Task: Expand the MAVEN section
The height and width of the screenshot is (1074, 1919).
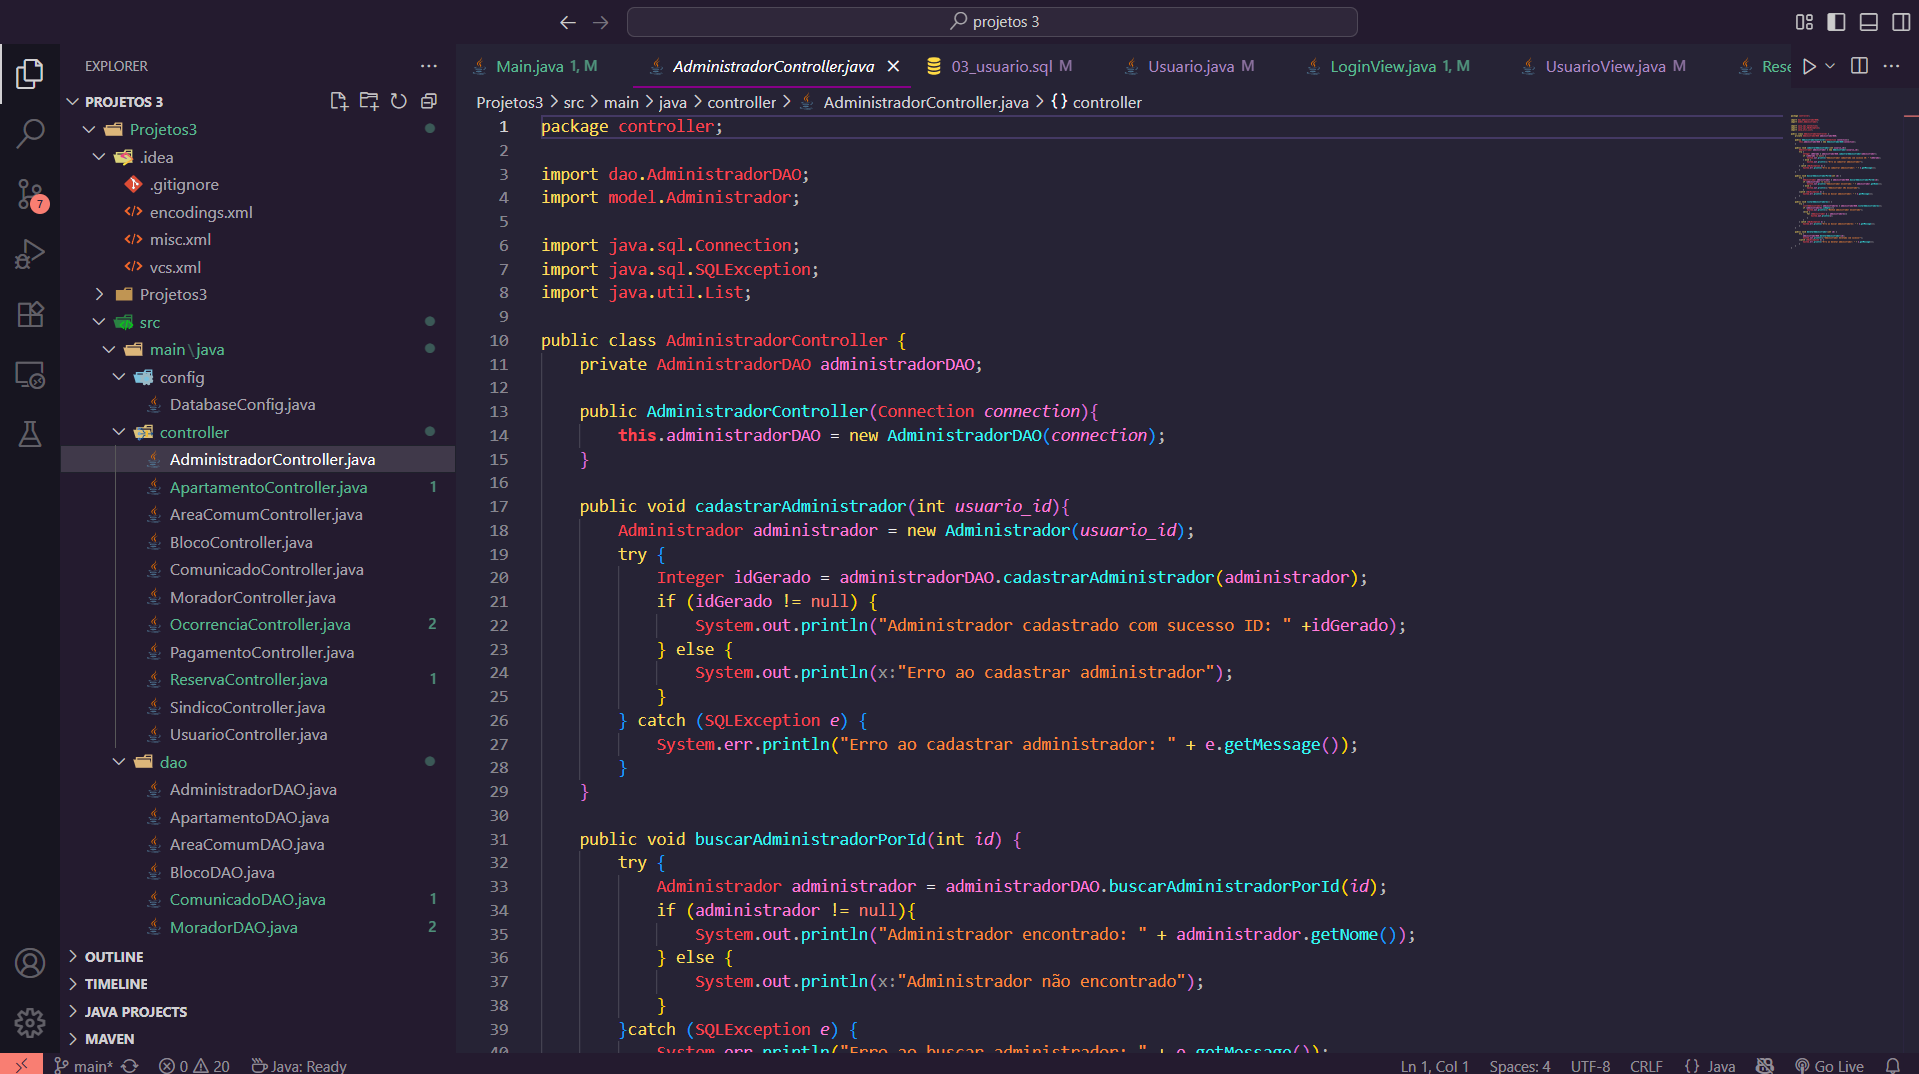Action: click(x=109, y=1039)
